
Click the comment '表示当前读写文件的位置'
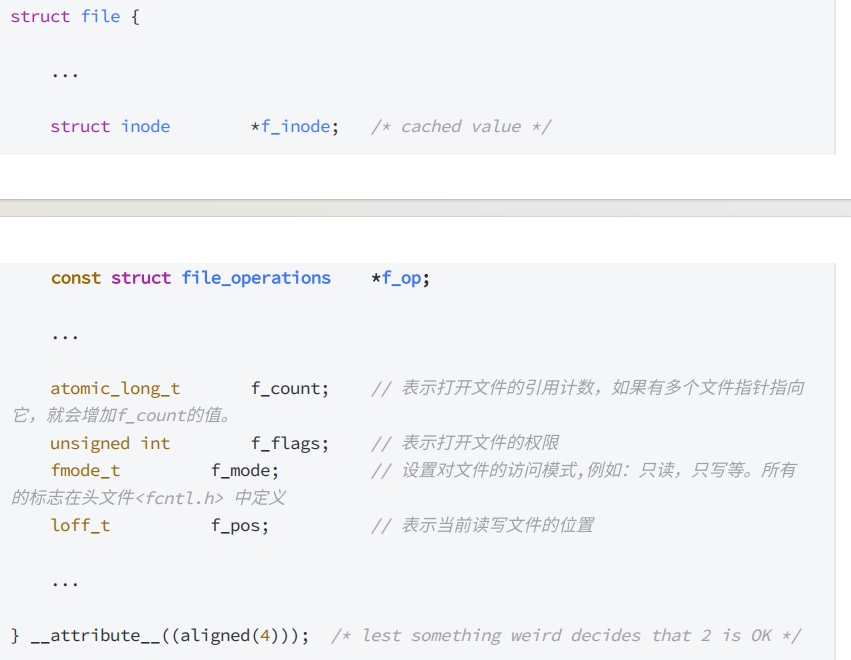483,525
